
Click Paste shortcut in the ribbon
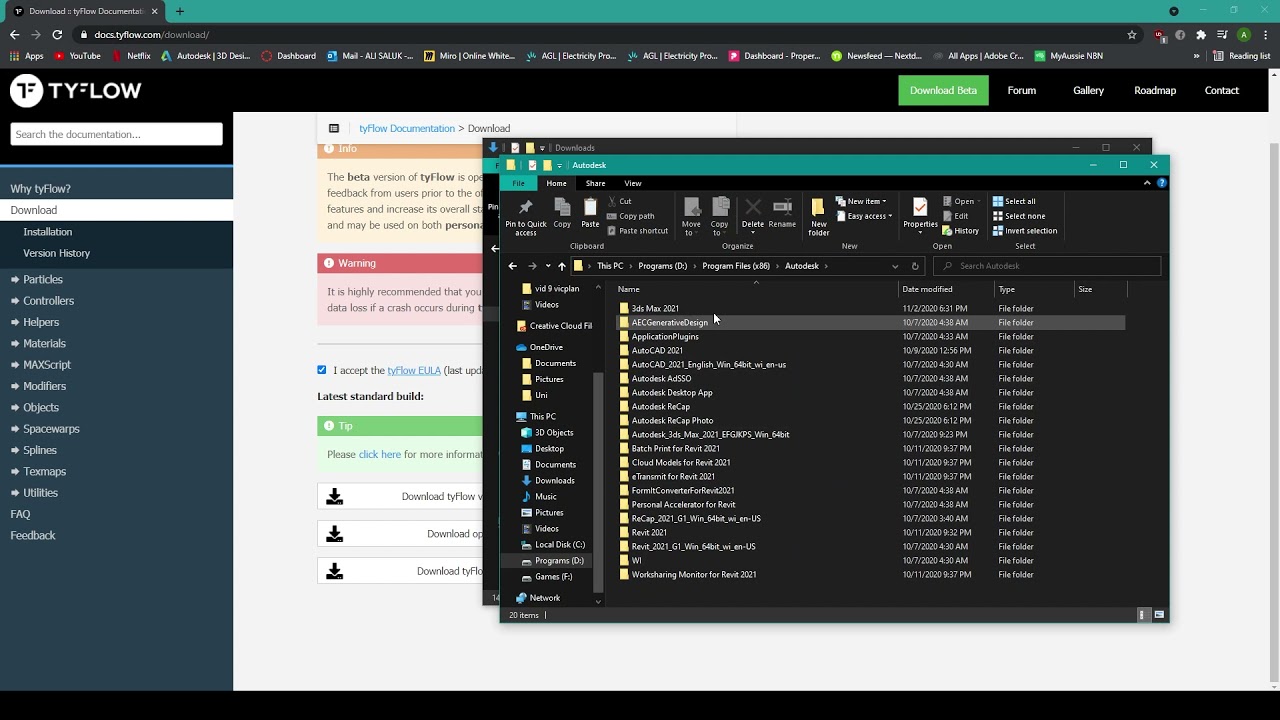click(638, 231)
